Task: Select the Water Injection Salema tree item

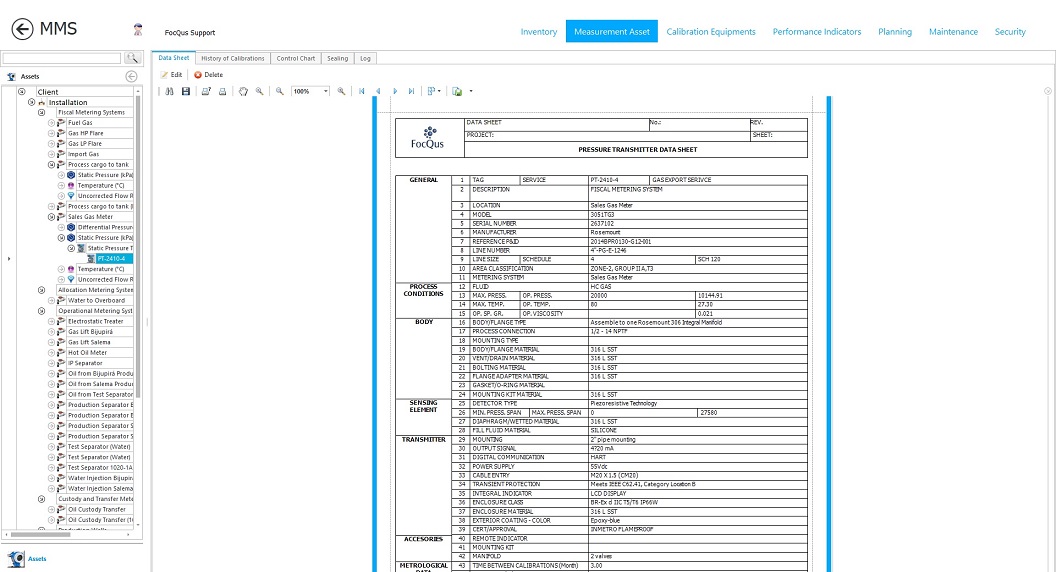Action: tap(100, 488)
